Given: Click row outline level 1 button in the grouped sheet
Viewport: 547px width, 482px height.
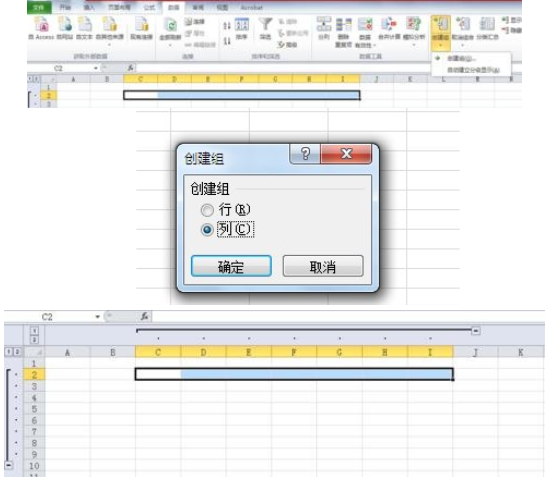Looking at the screenshot, I should point(8,352).
